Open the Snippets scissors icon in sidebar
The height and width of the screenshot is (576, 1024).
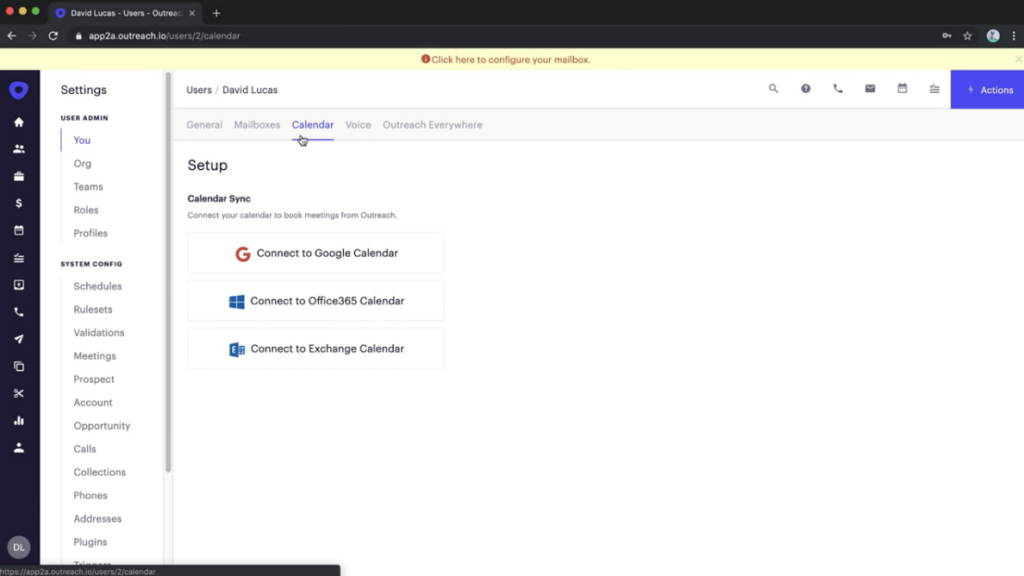[19, 393]
